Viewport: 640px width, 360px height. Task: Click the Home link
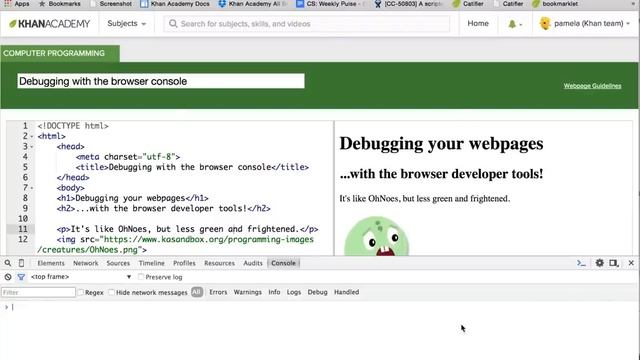478,24
